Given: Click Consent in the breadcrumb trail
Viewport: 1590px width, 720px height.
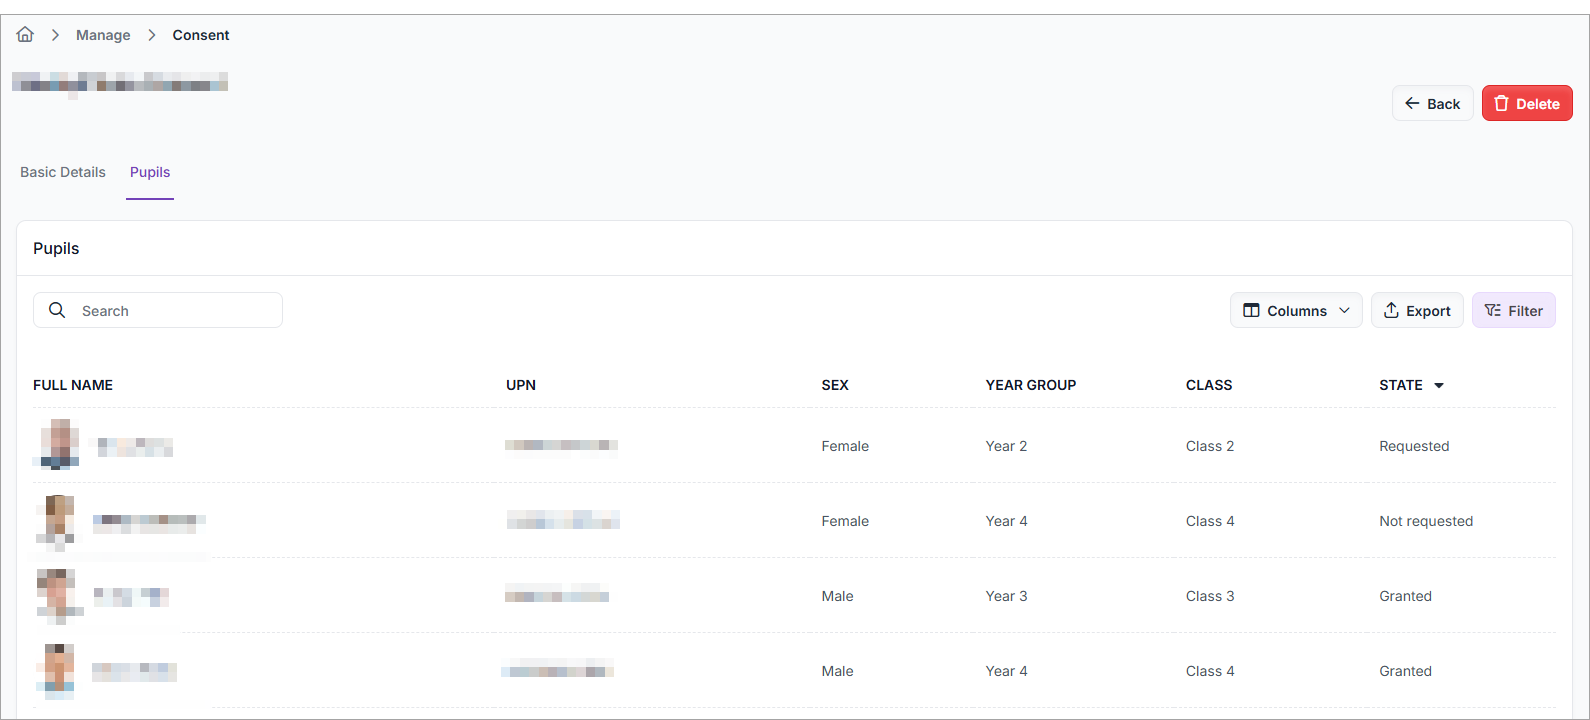Looking at the screenshot, I should 200,35.
